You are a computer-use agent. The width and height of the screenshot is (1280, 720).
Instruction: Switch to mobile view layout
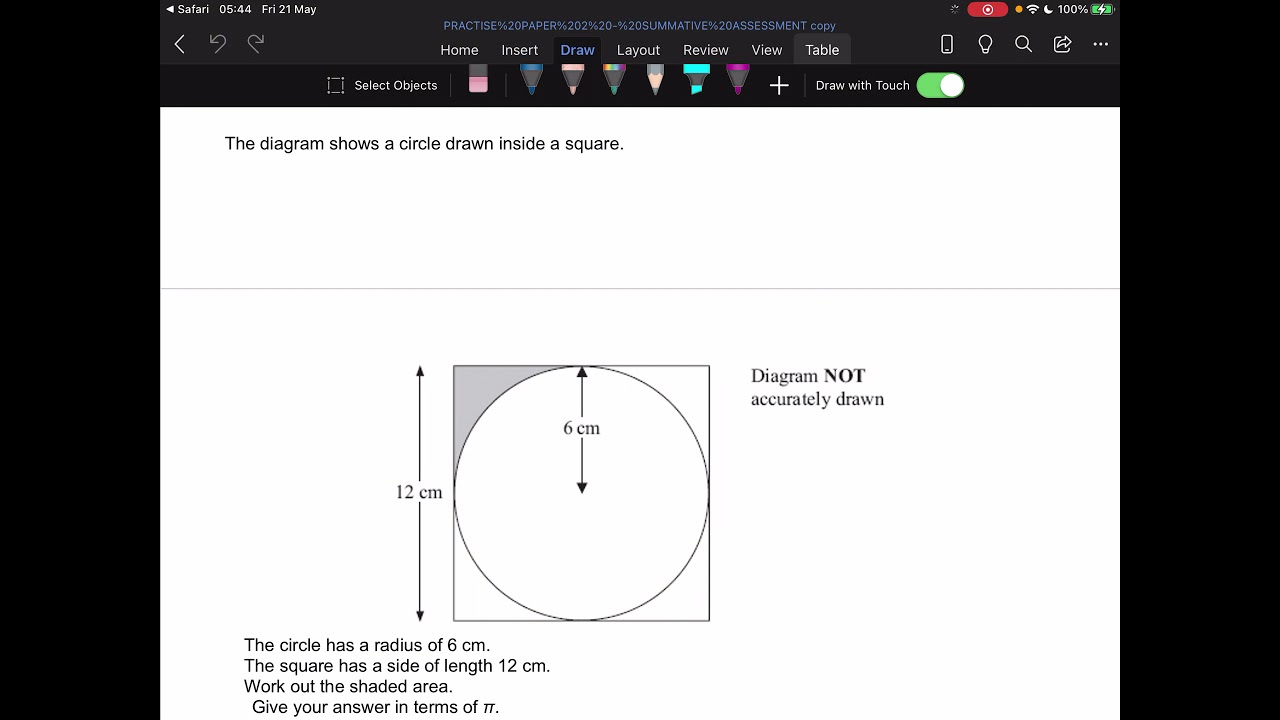point(947,44)
